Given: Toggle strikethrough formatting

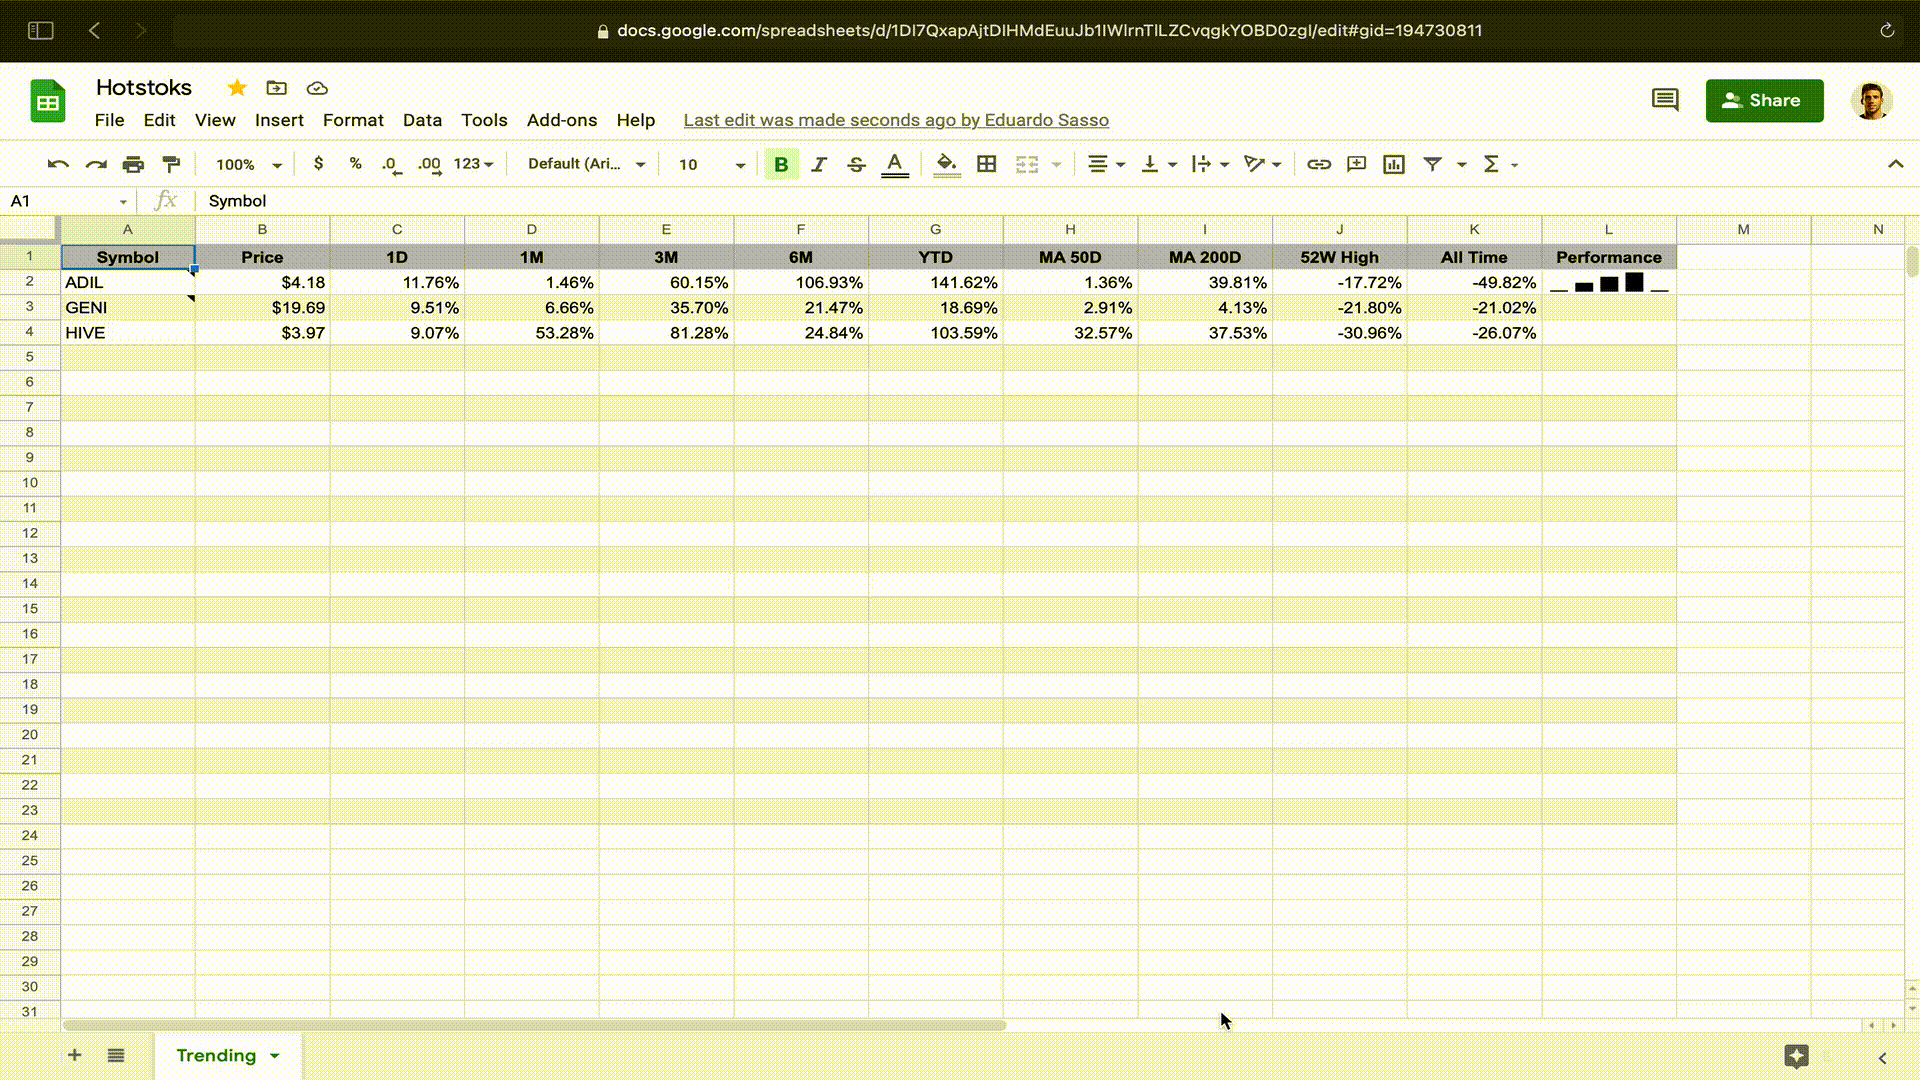Looking at the screenshot, I should point(856,164).
